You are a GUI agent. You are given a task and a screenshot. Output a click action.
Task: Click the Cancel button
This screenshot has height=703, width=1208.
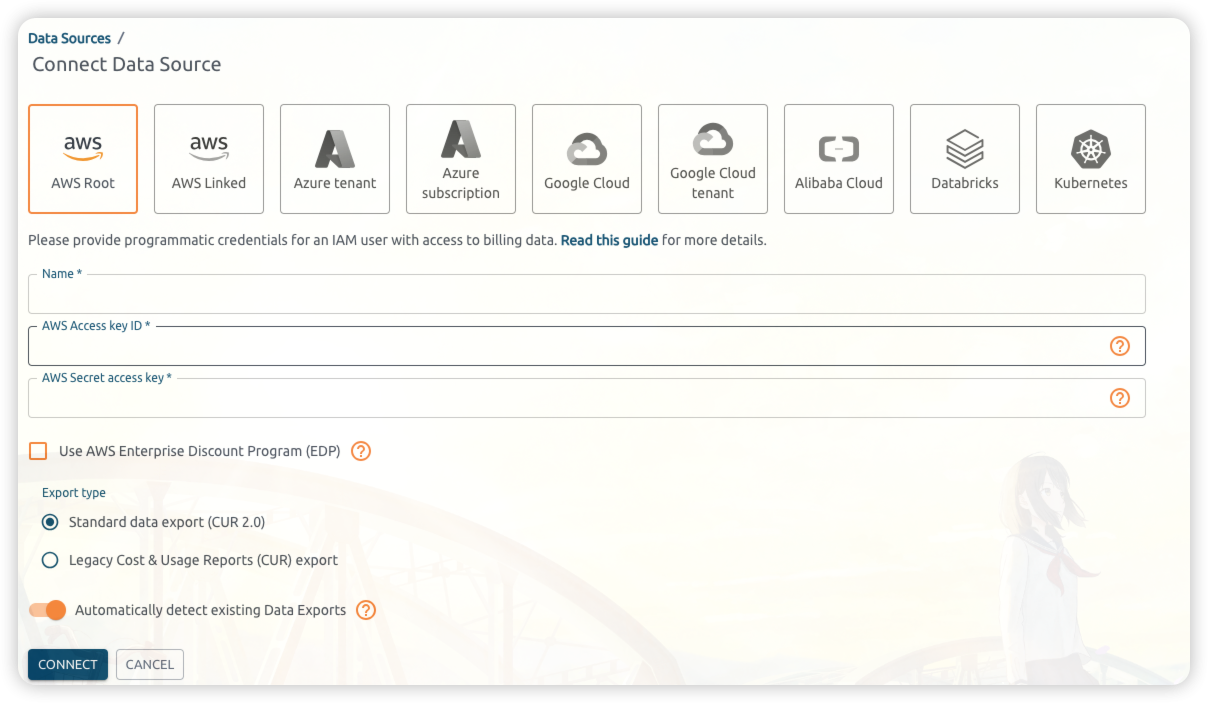click(150, 664)
